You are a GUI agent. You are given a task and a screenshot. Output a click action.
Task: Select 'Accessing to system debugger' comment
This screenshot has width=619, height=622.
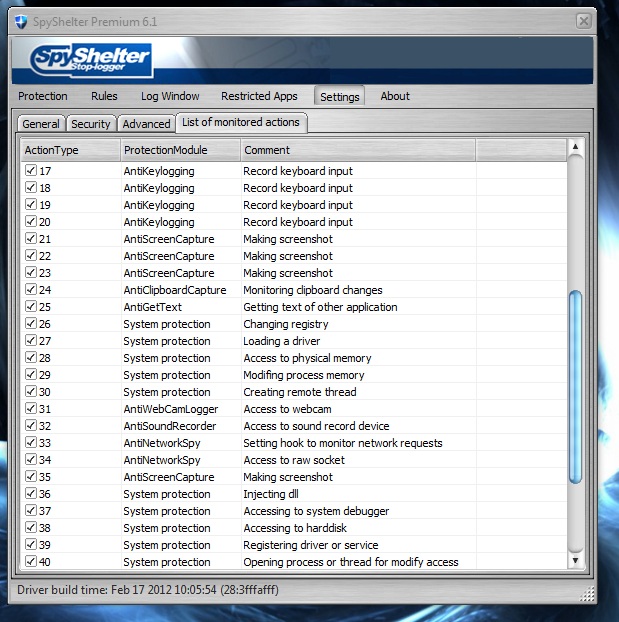click(x=316, y=511)
